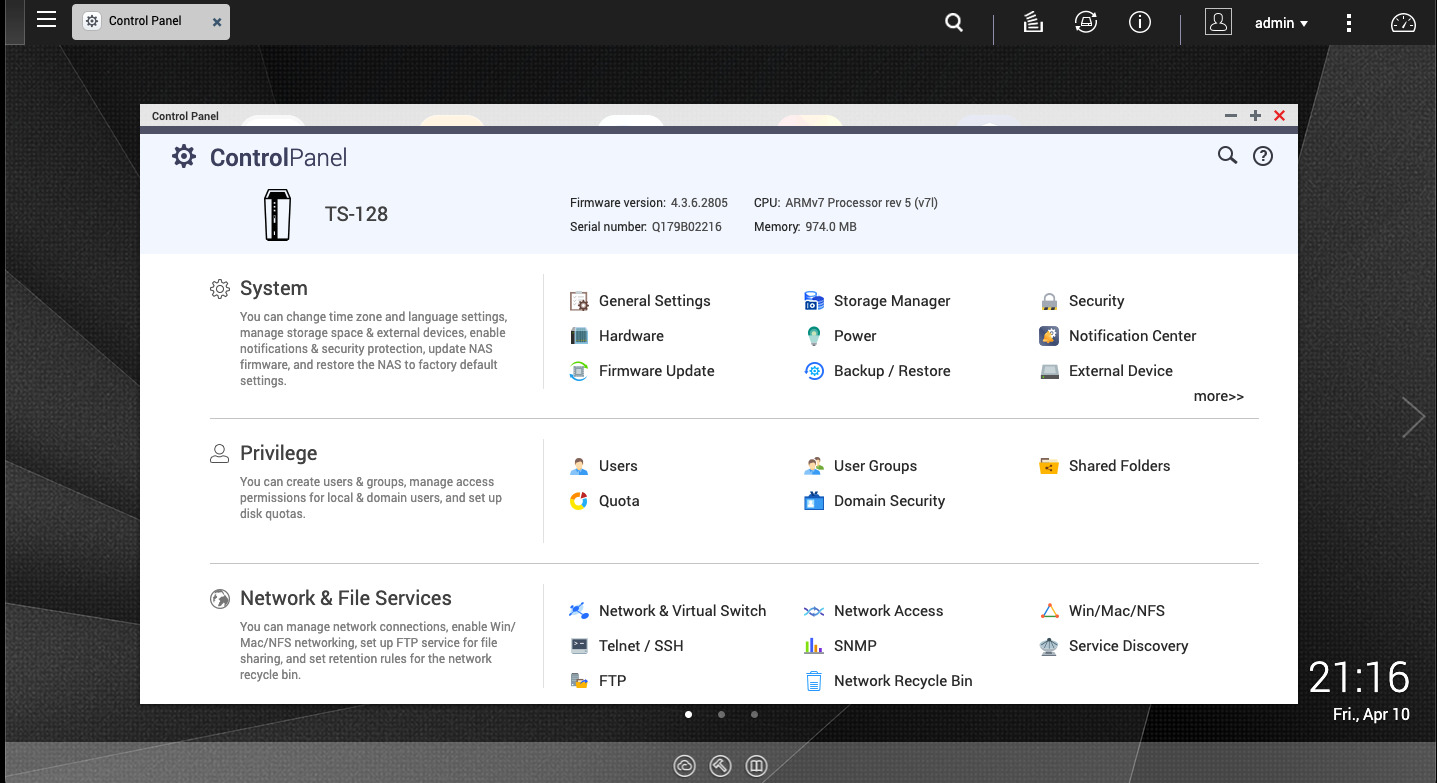Open Network & File Services heading
Viewport: 1437px width, 783px height.
pyautogui.click(x=346, y=598)
